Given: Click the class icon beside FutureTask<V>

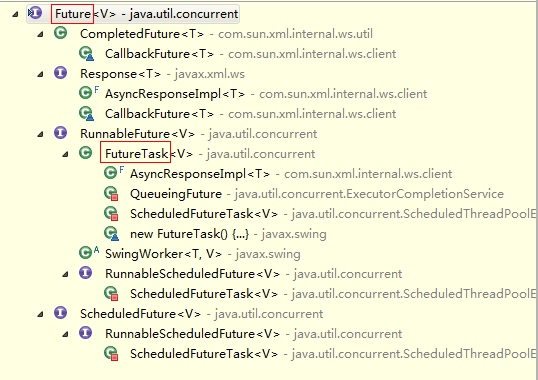Looking at the screenshot, I should (85, 153).
